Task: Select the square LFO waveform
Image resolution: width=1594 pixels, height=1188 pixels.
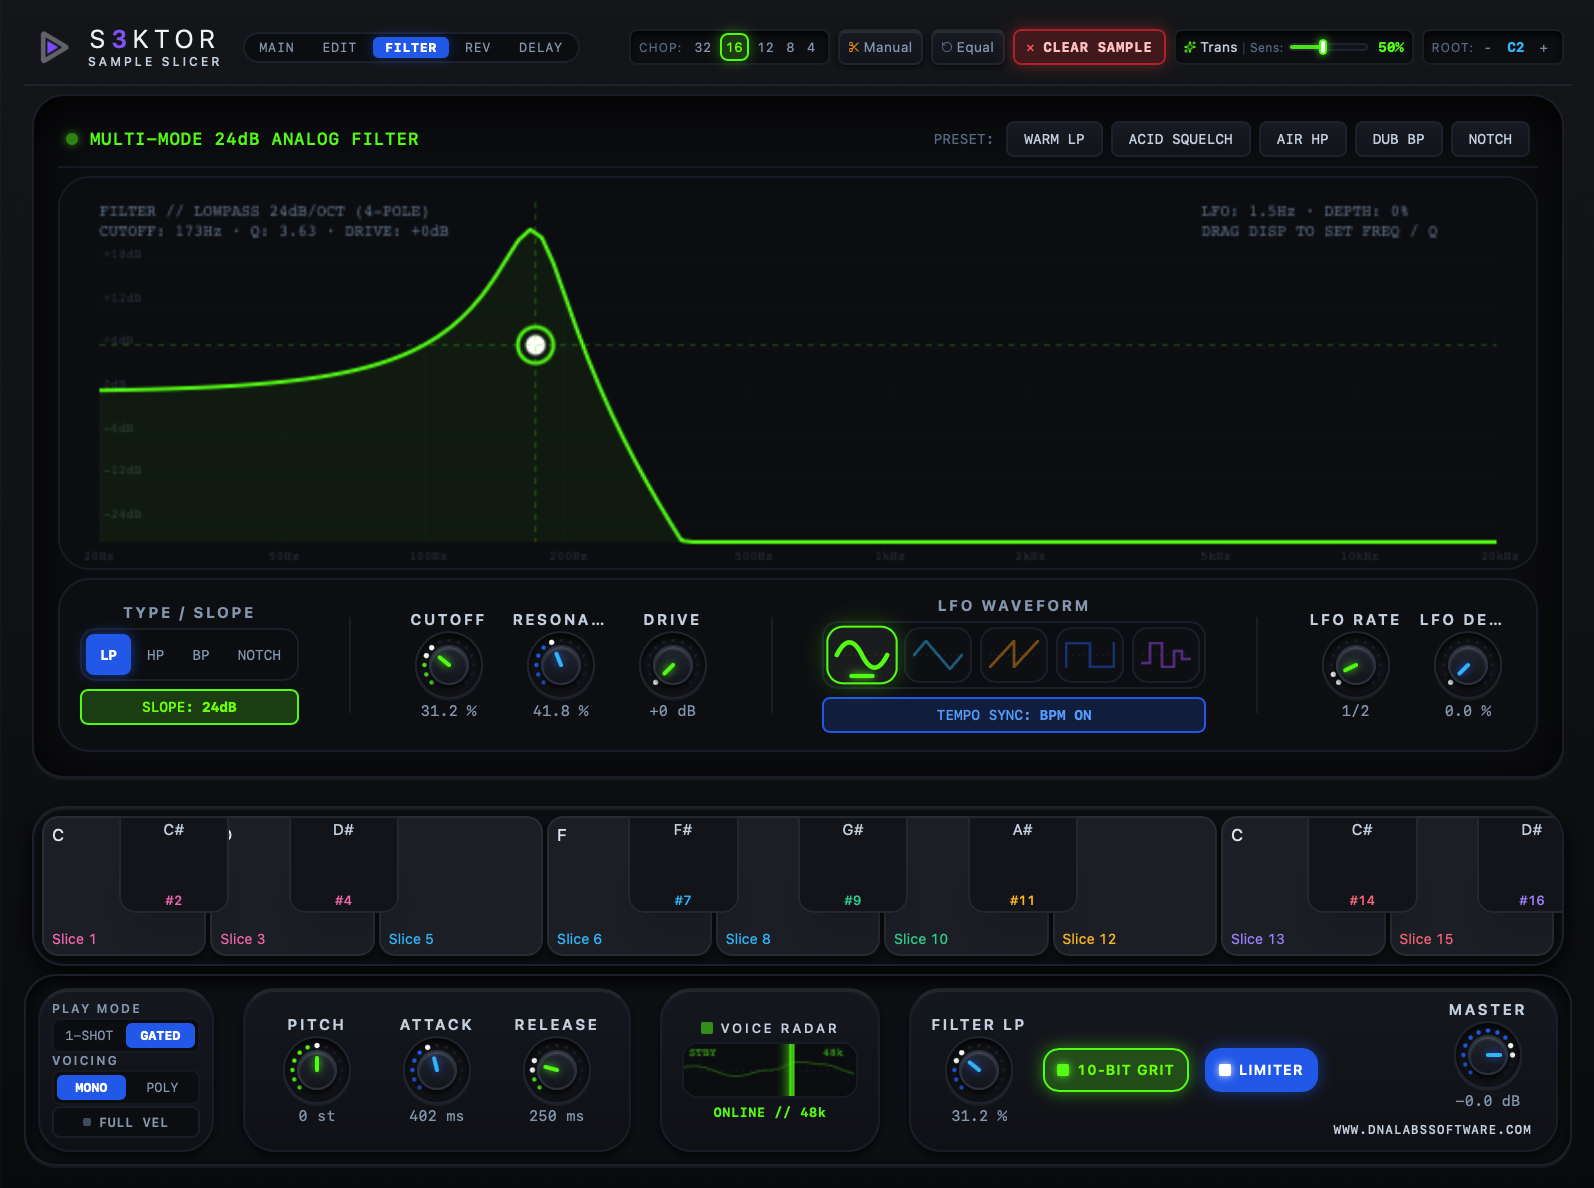Action: point(1090,655)
